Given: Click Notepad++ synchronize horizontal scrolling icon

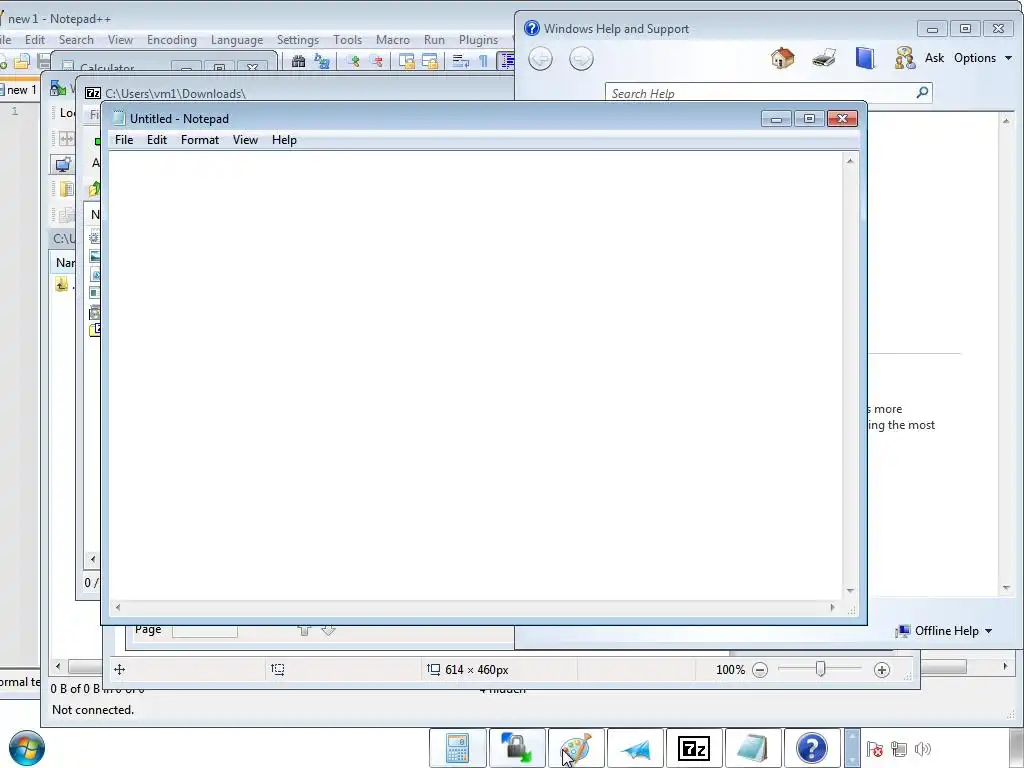Looking at the screenshot, I should point(430,61).
